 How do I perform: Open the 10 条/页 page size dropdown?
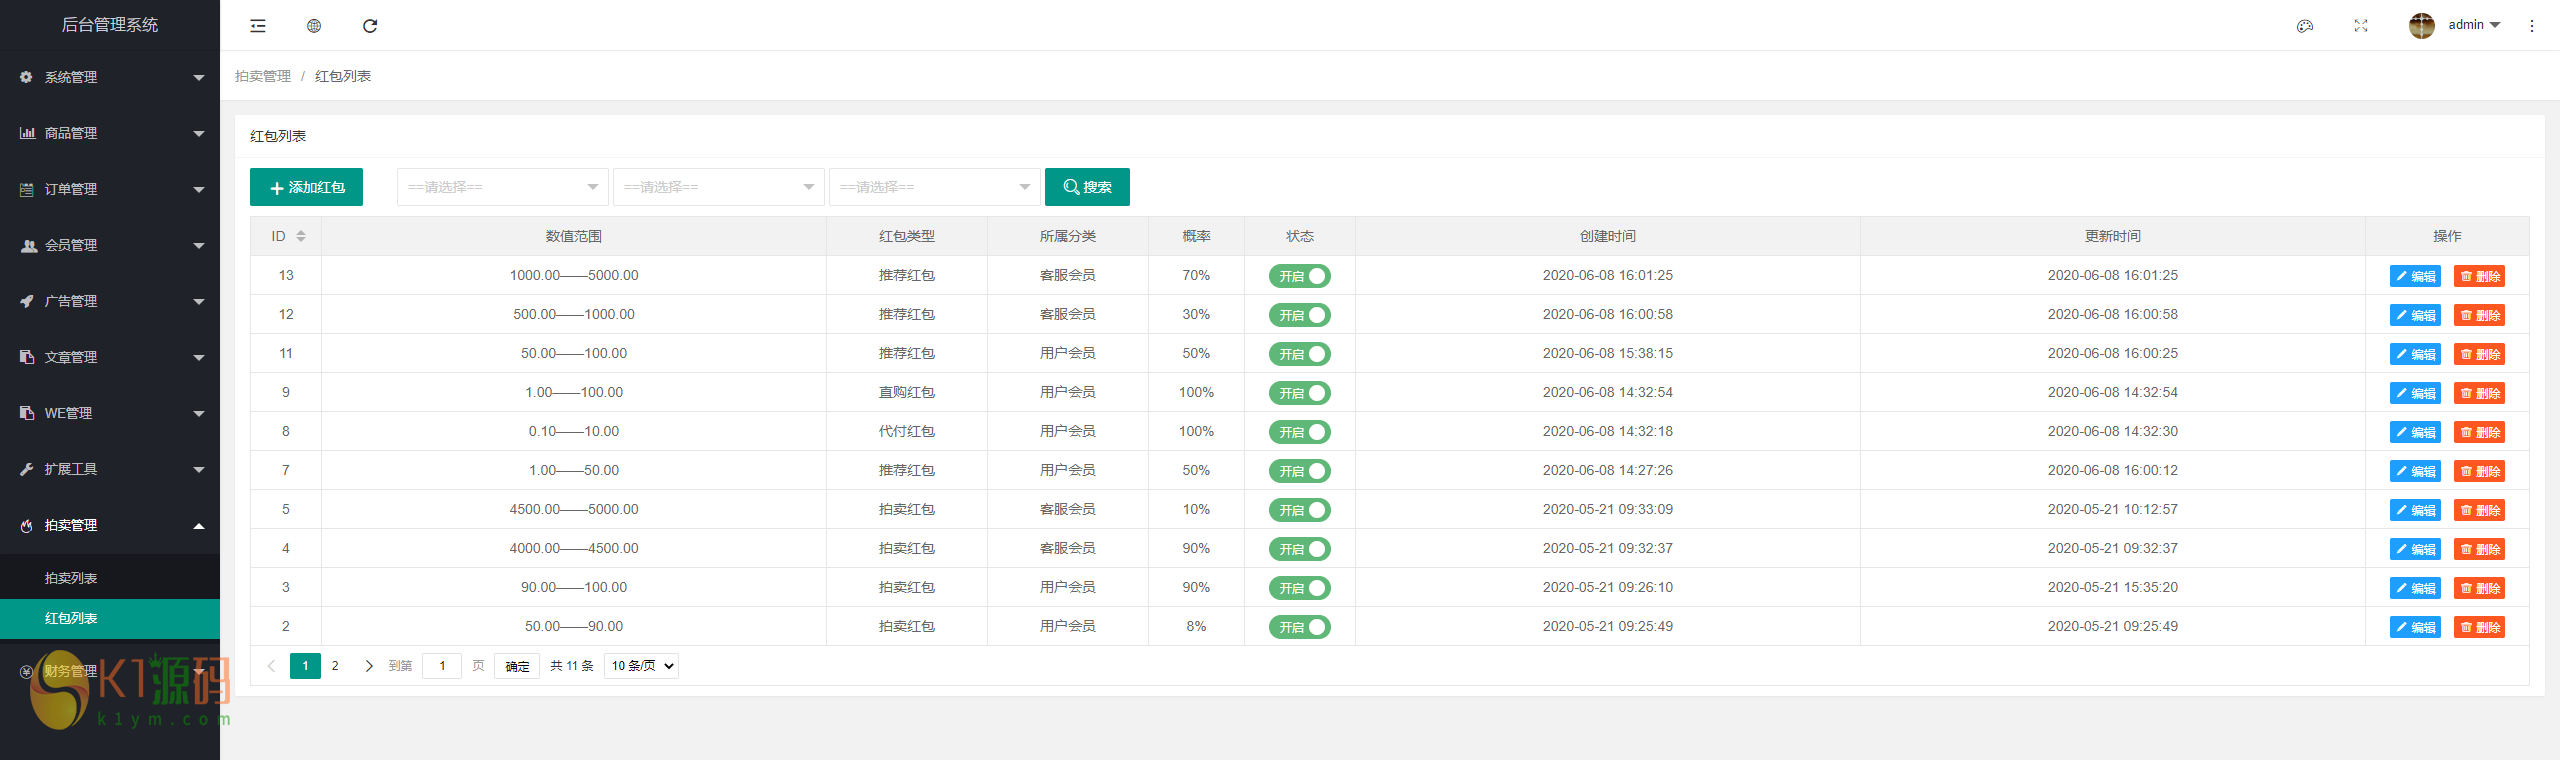641,666
